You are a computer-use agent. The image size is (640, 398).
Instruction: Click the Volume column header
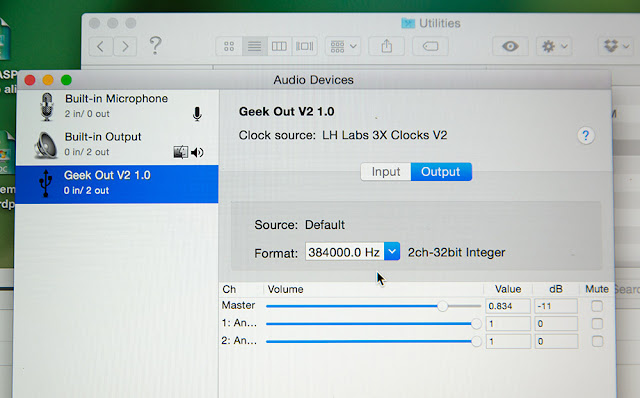(x=285, y=289)
